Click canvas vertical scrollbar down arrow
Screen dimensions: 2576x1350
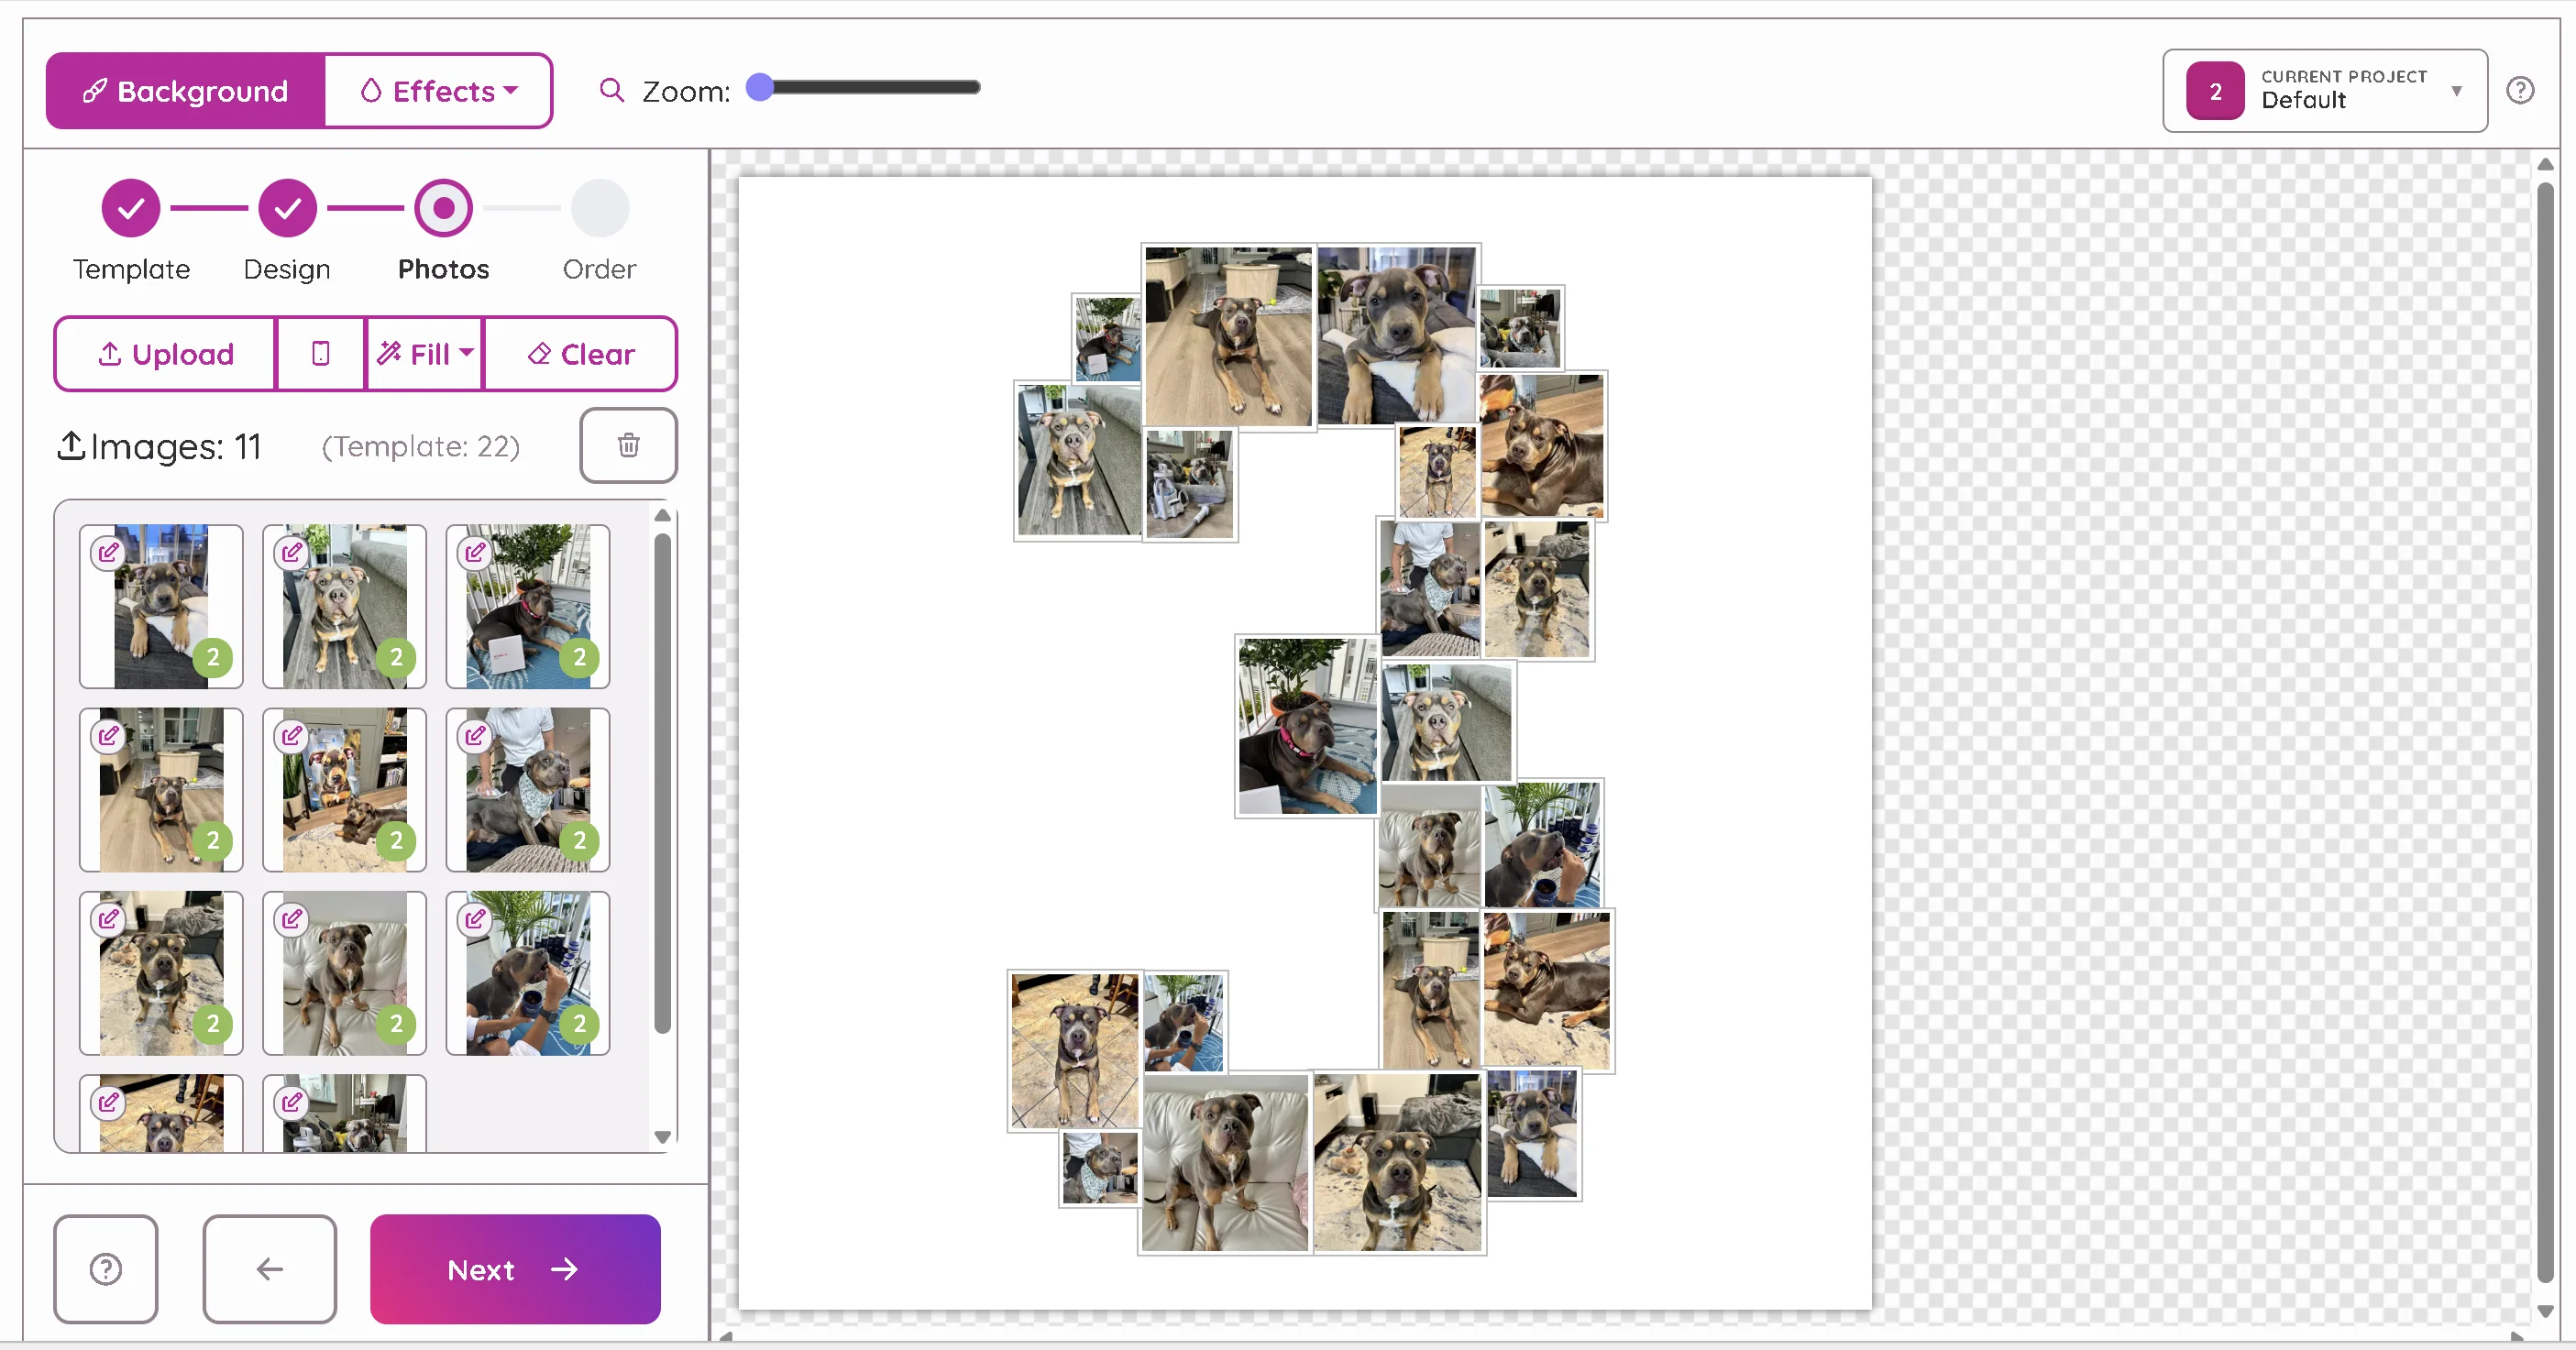(2545, 1312)
